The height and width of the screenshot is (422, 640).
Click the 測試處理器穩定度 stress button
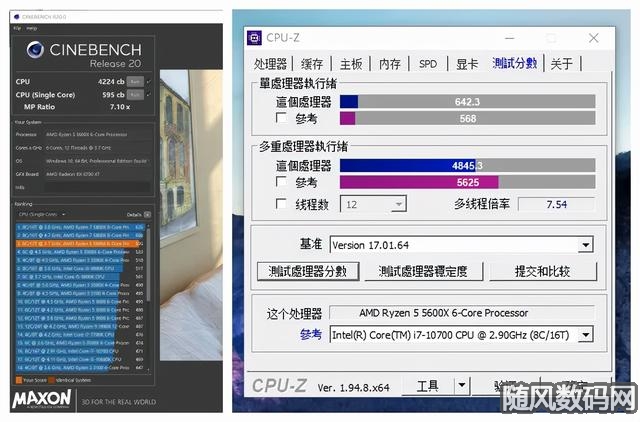pyautogui.click(x=423, y=271)
